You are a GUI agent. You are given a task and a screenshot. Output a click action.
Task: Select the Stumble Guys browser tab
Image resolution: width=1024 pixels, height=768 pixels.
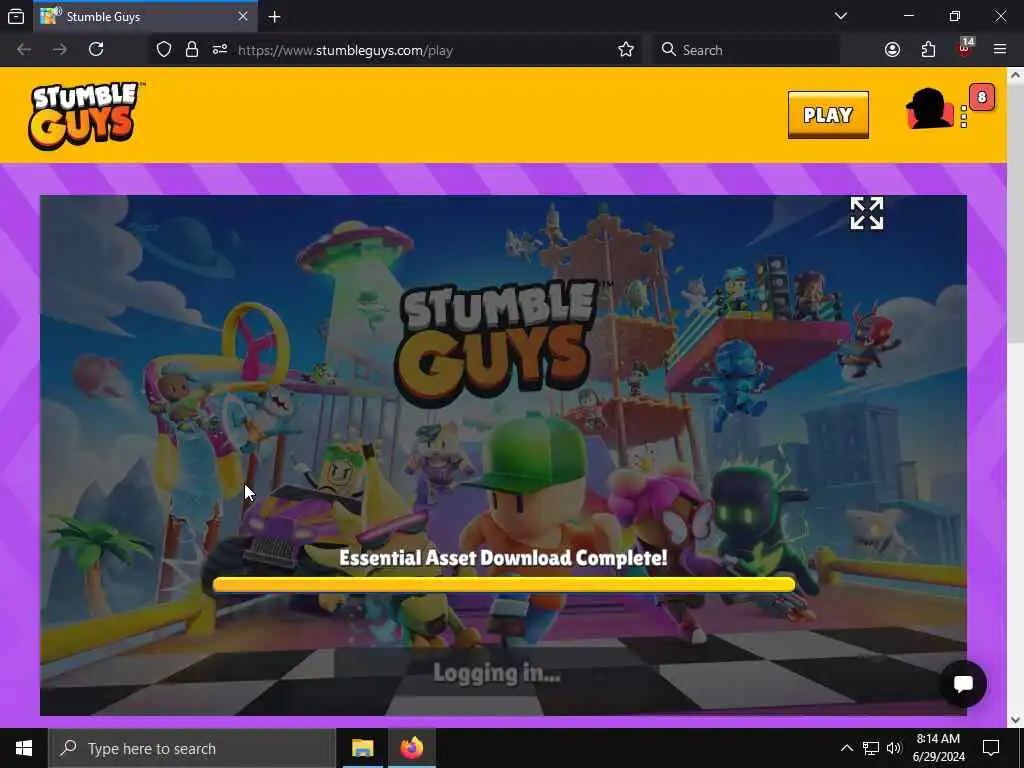pos(146,16)
